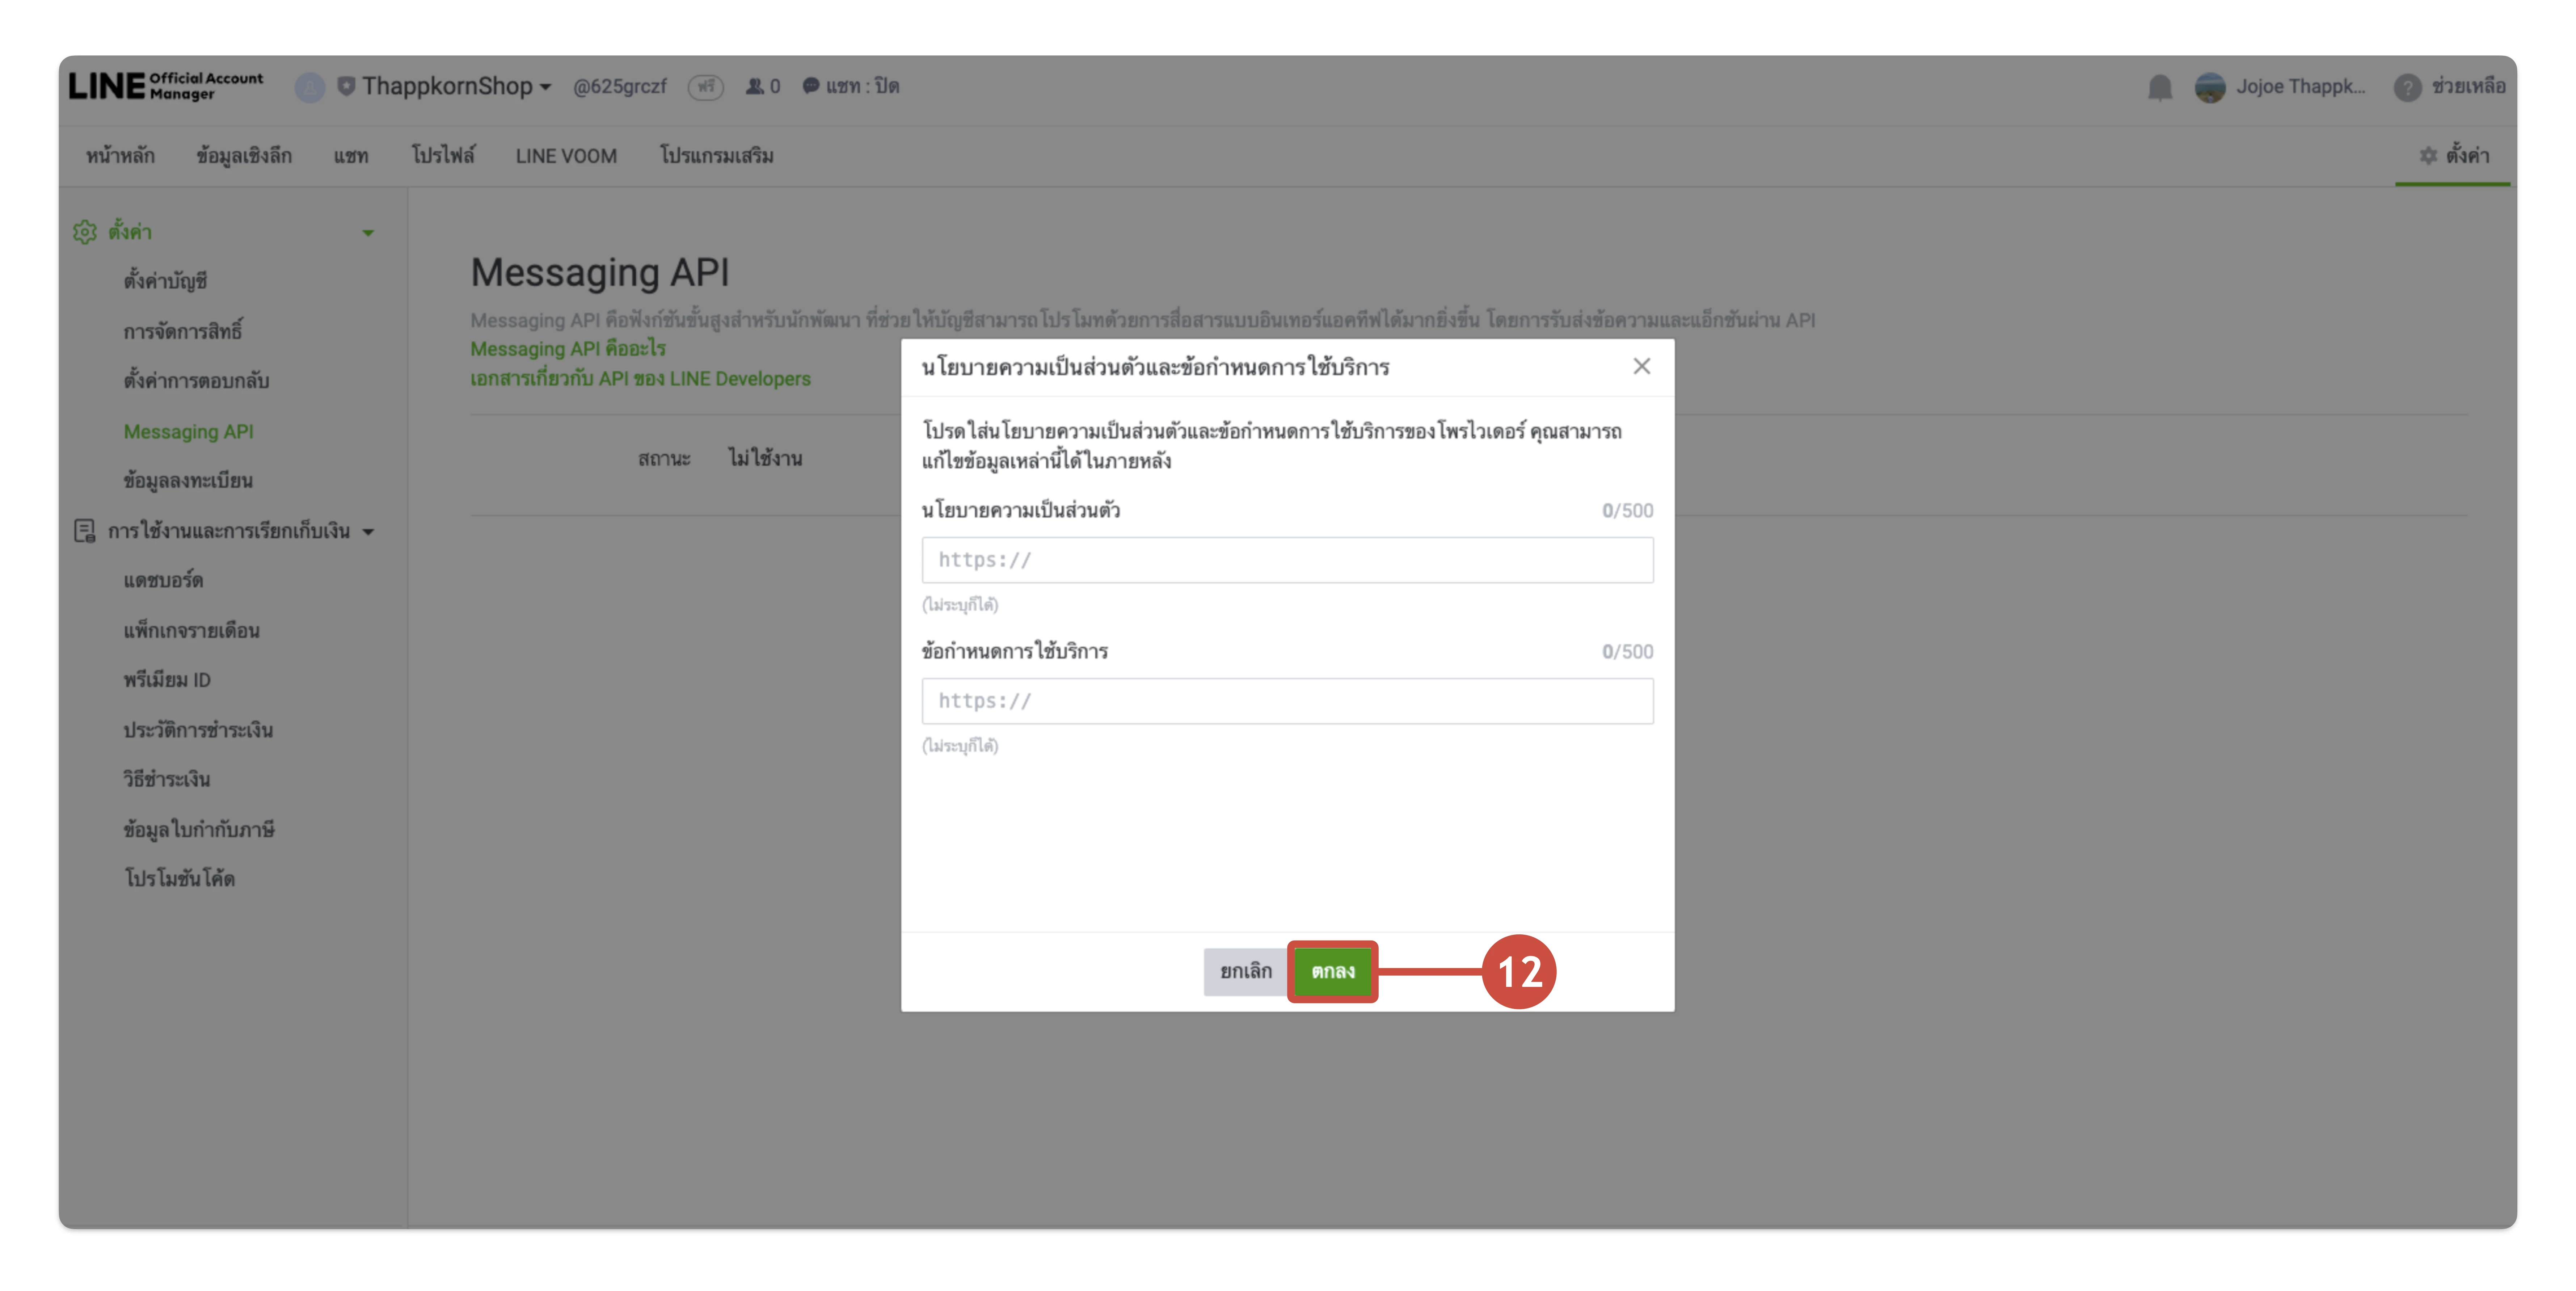
Task: Open the Messaging API คืออะไร link
Action: [567, 349]
